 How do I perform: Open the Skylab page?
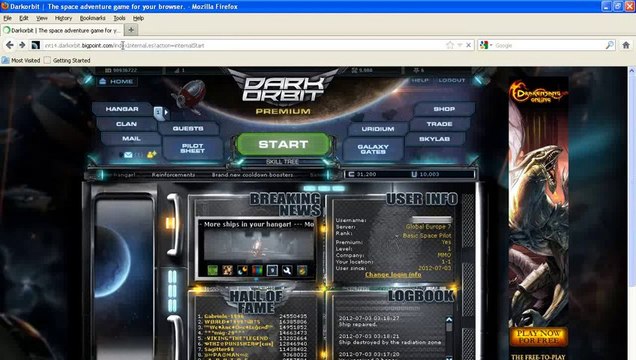click(x=434, y=139)
